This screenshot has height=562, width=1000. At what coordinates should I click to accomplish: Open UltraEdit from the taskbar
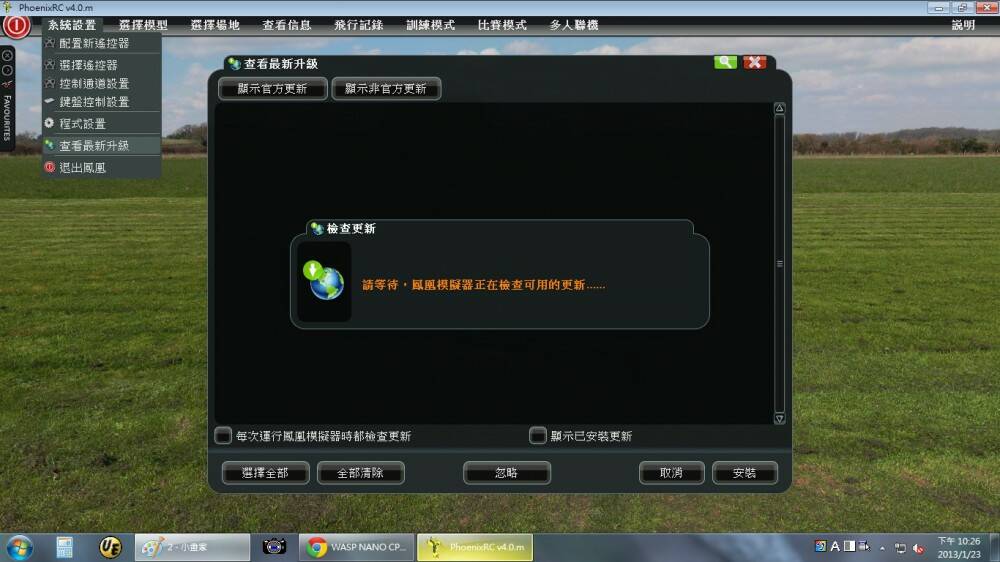[x=110, y=547]
